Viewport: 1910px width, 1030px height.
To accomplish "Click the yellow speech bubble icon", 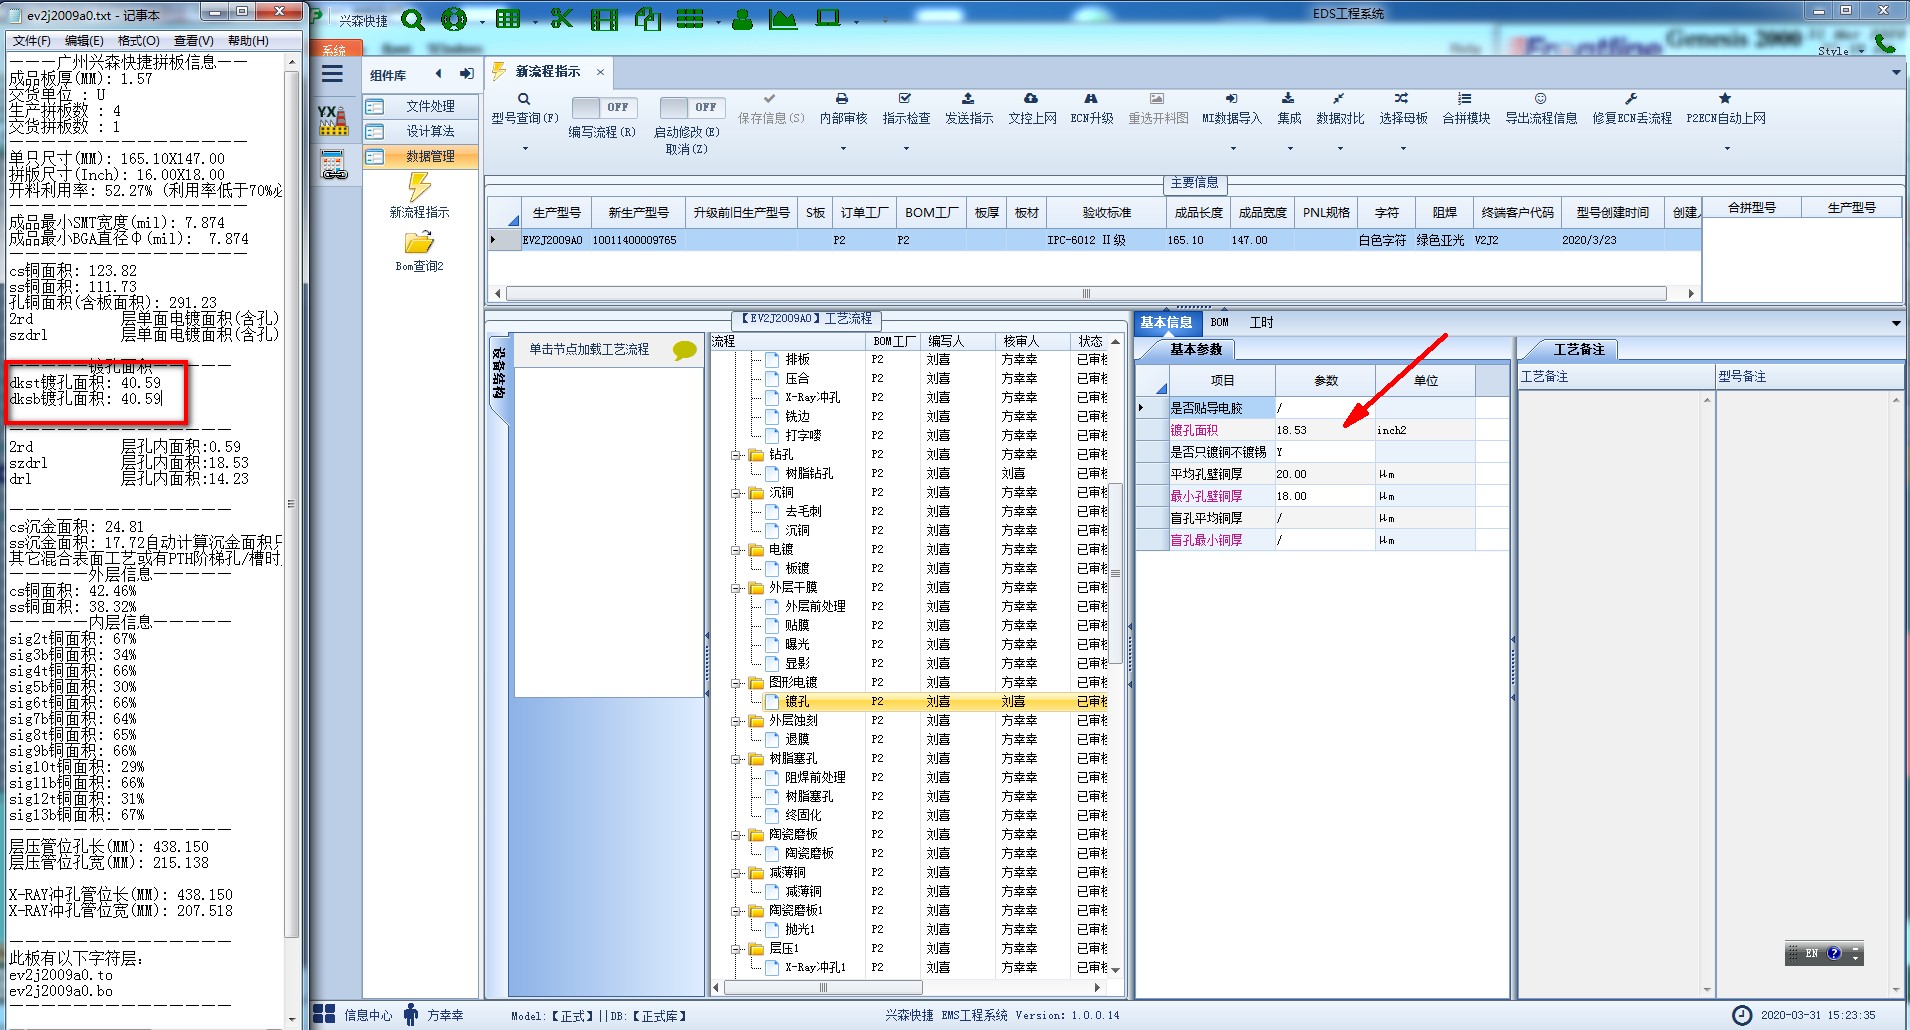I will click(684, 350).
